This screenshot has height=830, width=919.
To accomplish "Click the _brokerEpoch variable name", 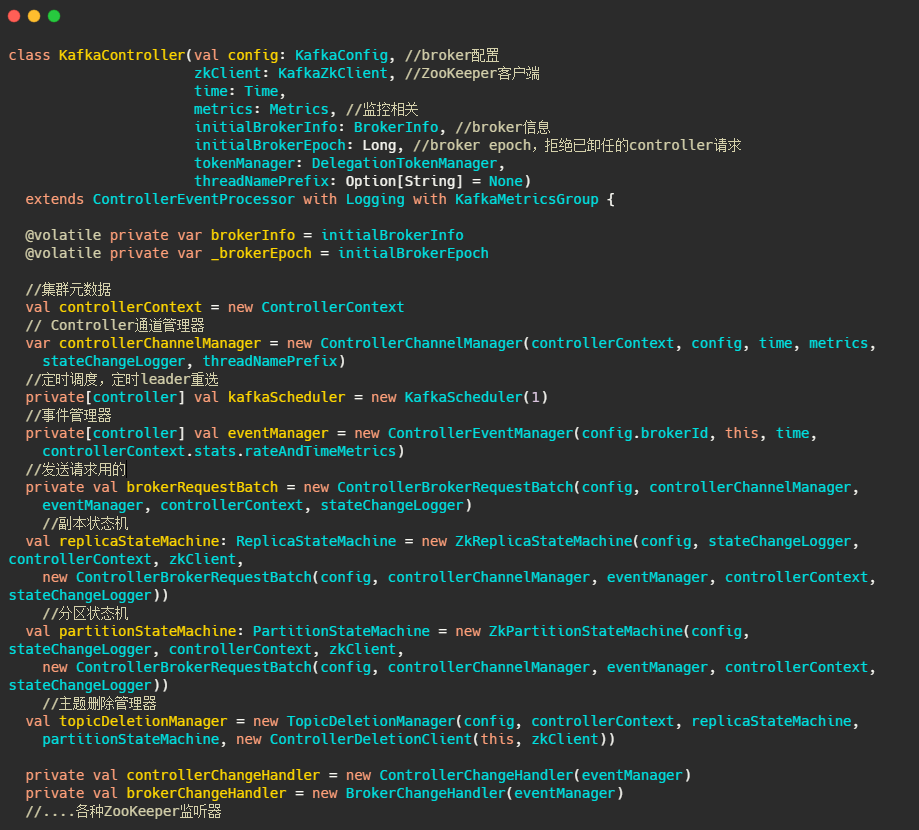I will pyautogui.click(x=261, y=253).
